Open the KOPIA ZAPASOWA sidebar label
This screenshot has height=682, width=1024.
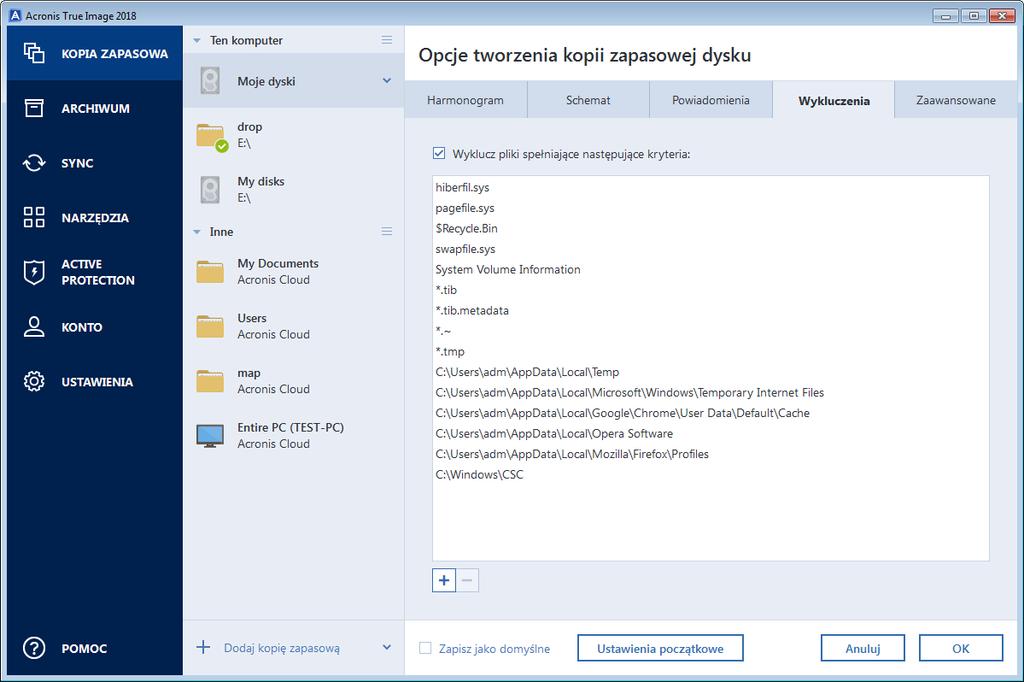114,54
